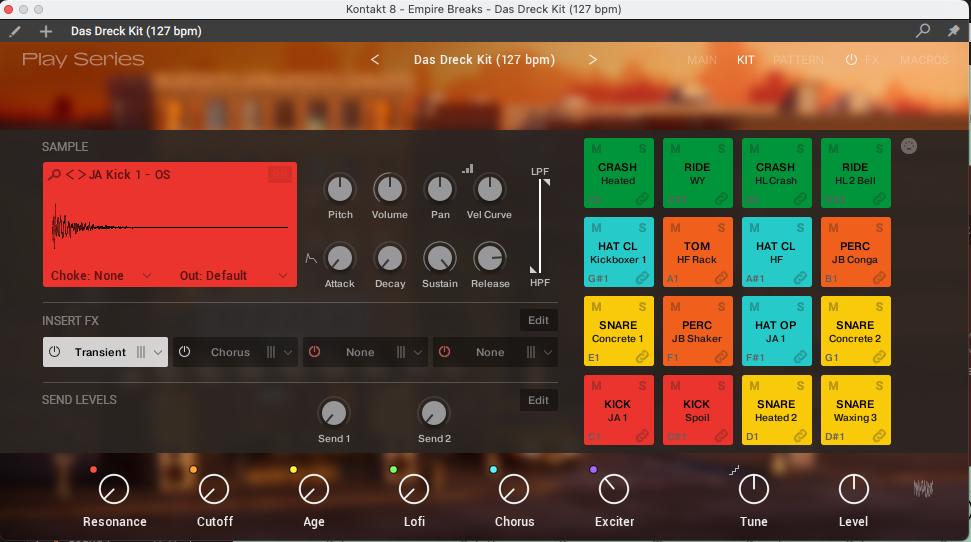Solo the HAT CL HF pad
Image resolution: width=971 pixels, height=542 pixels.
pyautogui.click(x=800, y=228)
